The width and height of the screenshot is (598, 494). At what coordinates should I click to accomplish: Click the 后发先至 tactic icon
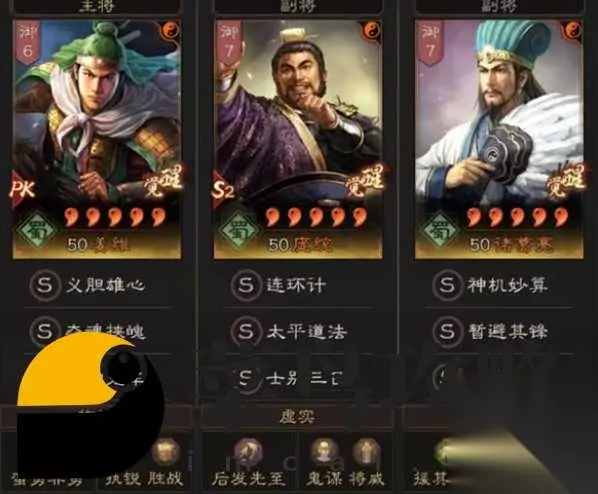(x=248, y=452)
